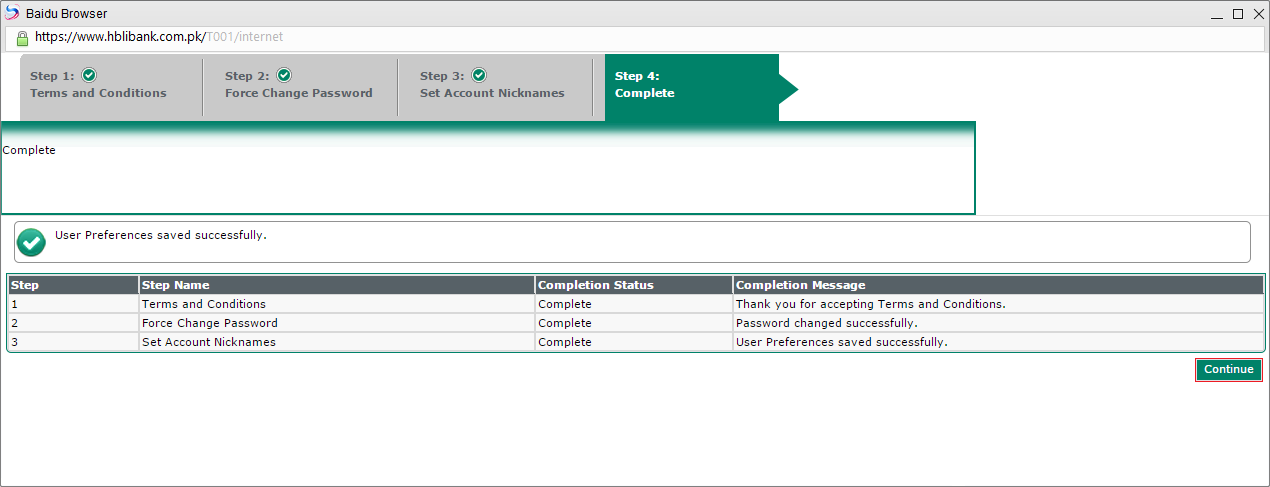Click 'User Preferences saved successfully.' table cell in row 3
The image size is (1270, 487).
click(x=998, y=342)
